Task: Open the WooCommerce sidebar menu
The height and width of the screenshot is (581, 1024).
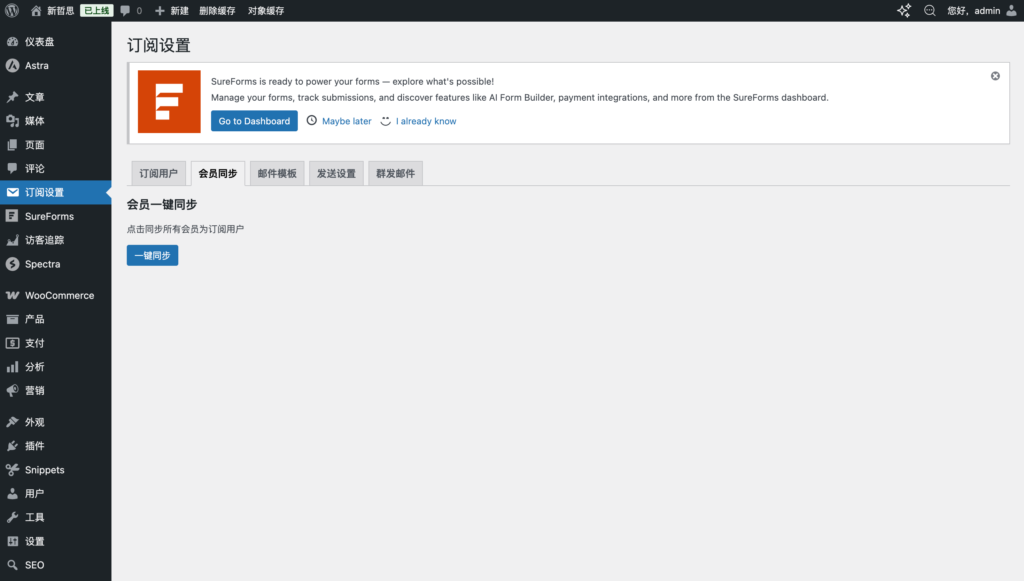Action: (x=59, y=296)
